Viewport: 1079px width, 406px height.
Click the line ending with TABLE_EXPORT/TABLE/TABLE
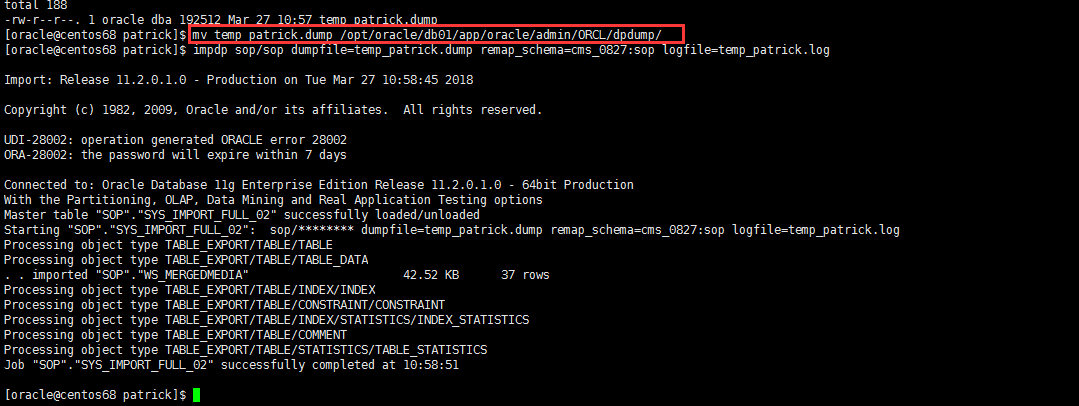click(x=168, y=245)
